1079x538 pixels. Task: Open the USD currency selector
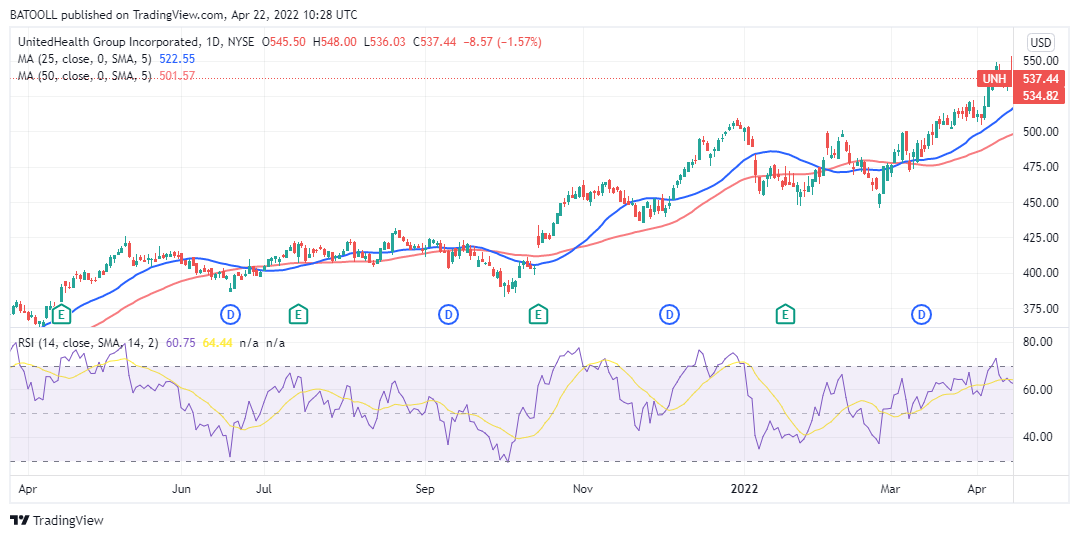[x=1041, y=43]
